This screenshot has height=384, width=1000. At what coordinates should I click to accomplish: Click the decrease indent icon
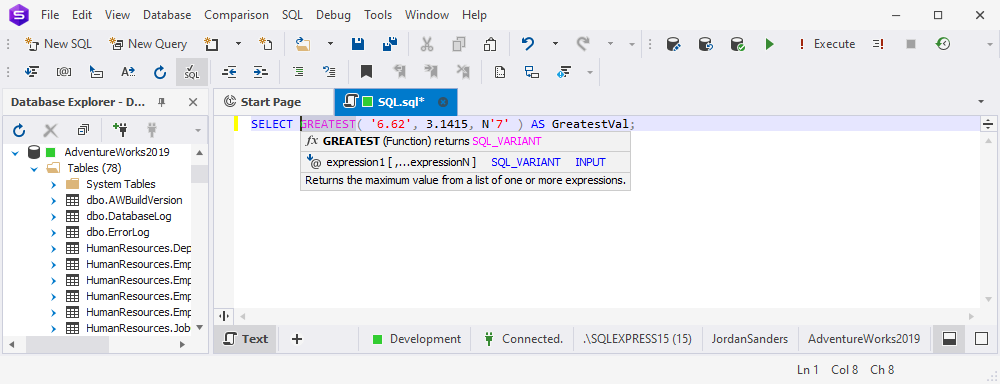pos(229,72)
